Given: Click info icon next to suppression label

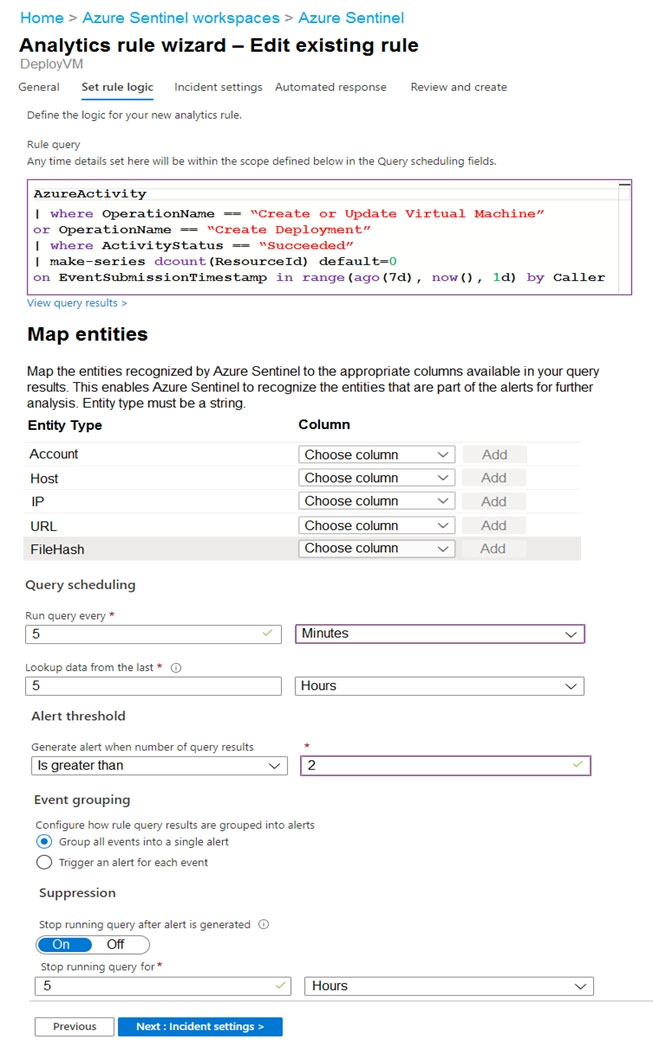Looking at the screenshot, I should 264,924.
